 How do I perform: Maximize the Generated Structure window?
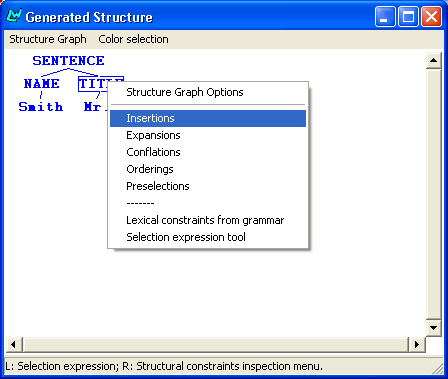(x=408, y=16)
